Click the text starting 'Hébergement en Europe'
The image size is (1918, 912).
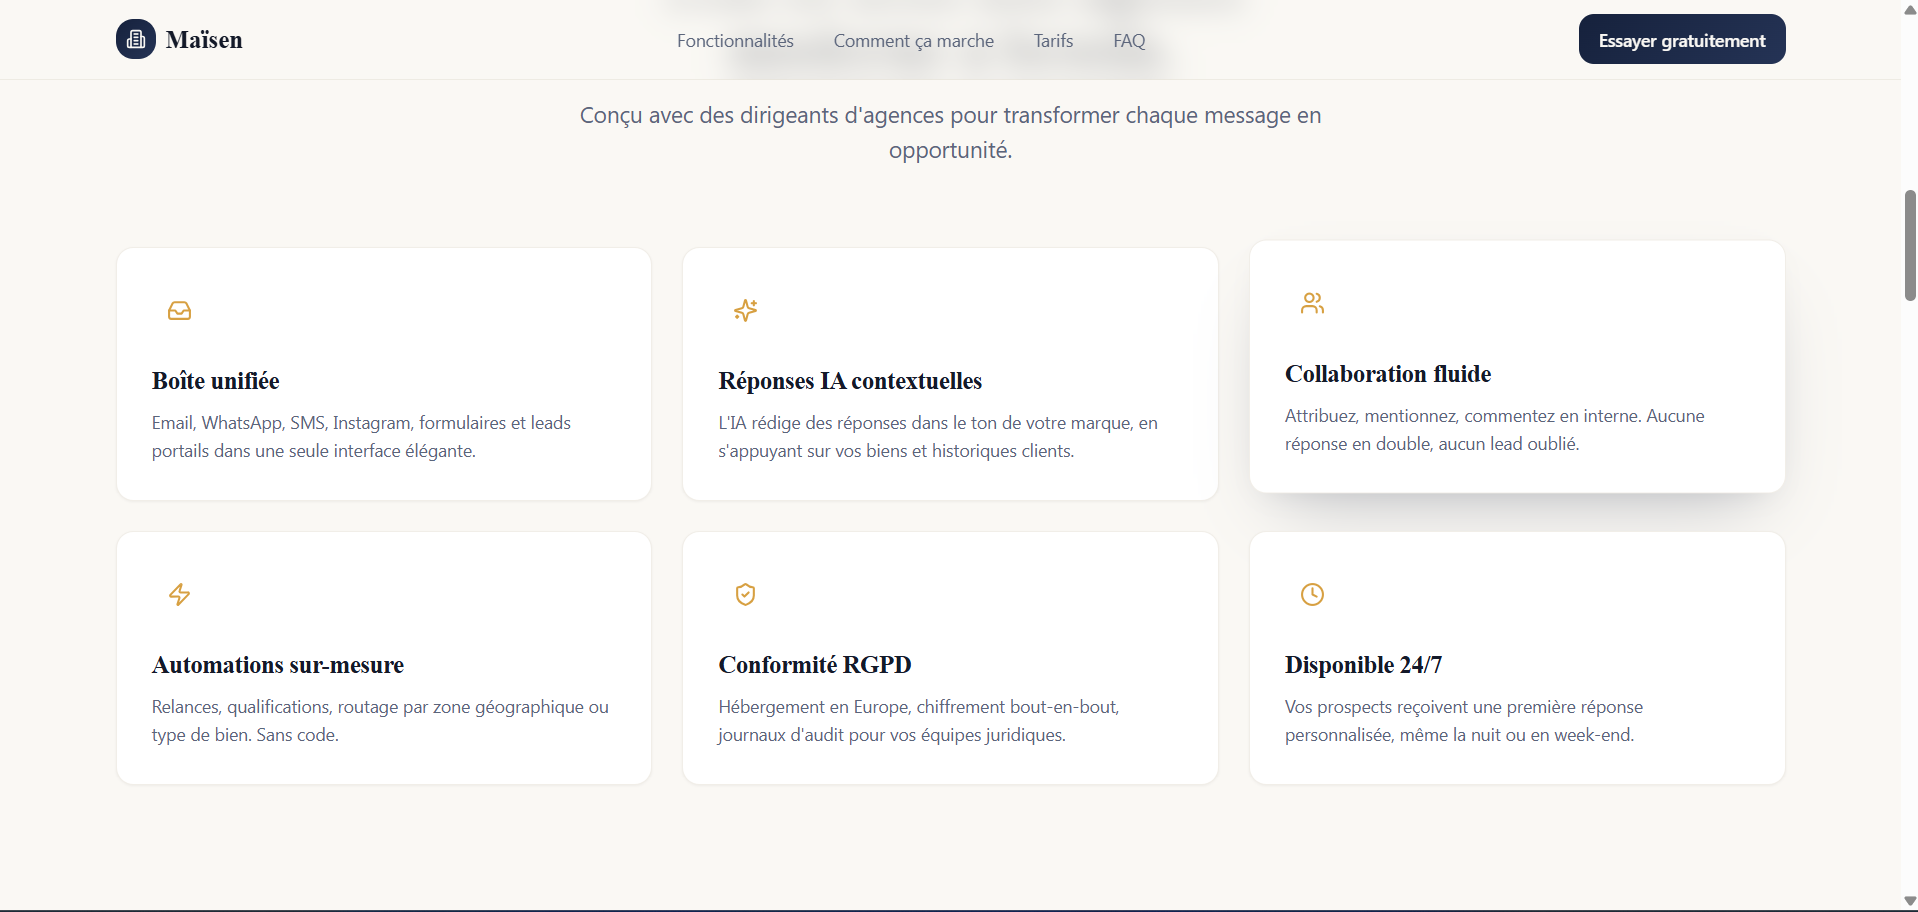coord(919,721)
